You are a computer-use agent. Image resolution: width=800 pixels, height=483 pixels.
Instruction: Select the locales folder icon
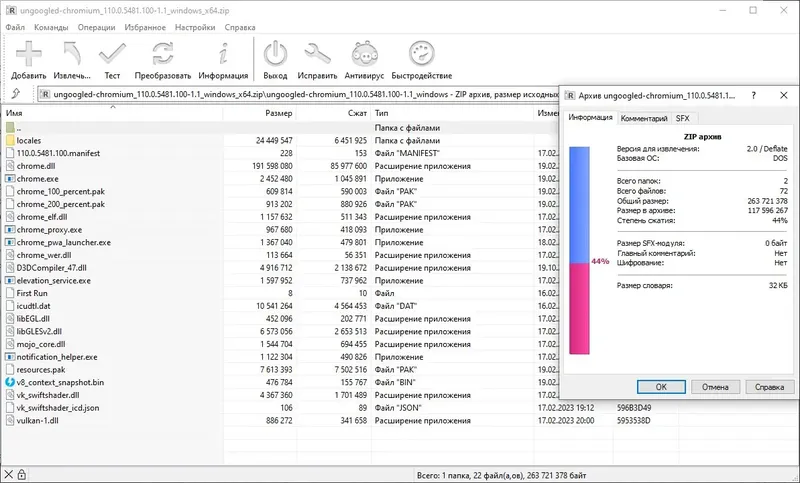point(10,140)
